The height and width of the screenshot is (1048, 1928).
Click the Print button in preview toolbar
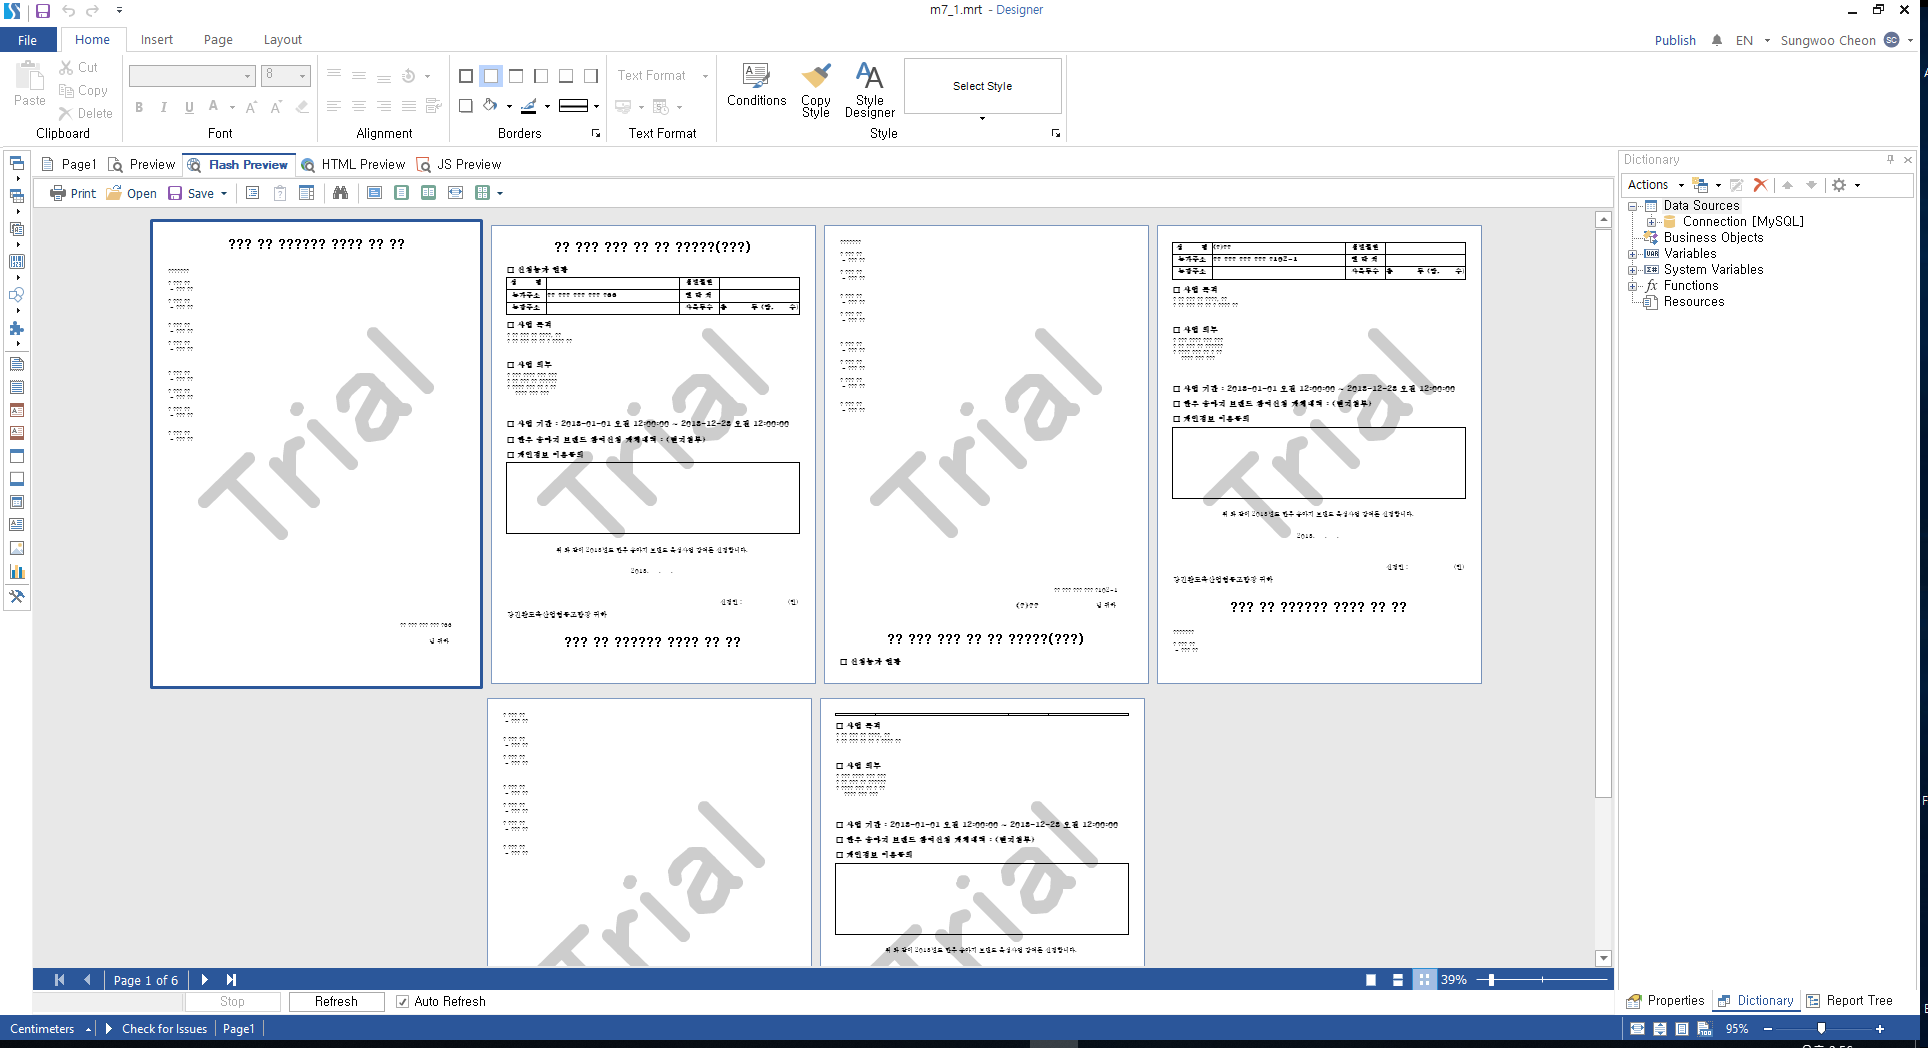pos(73,193)
